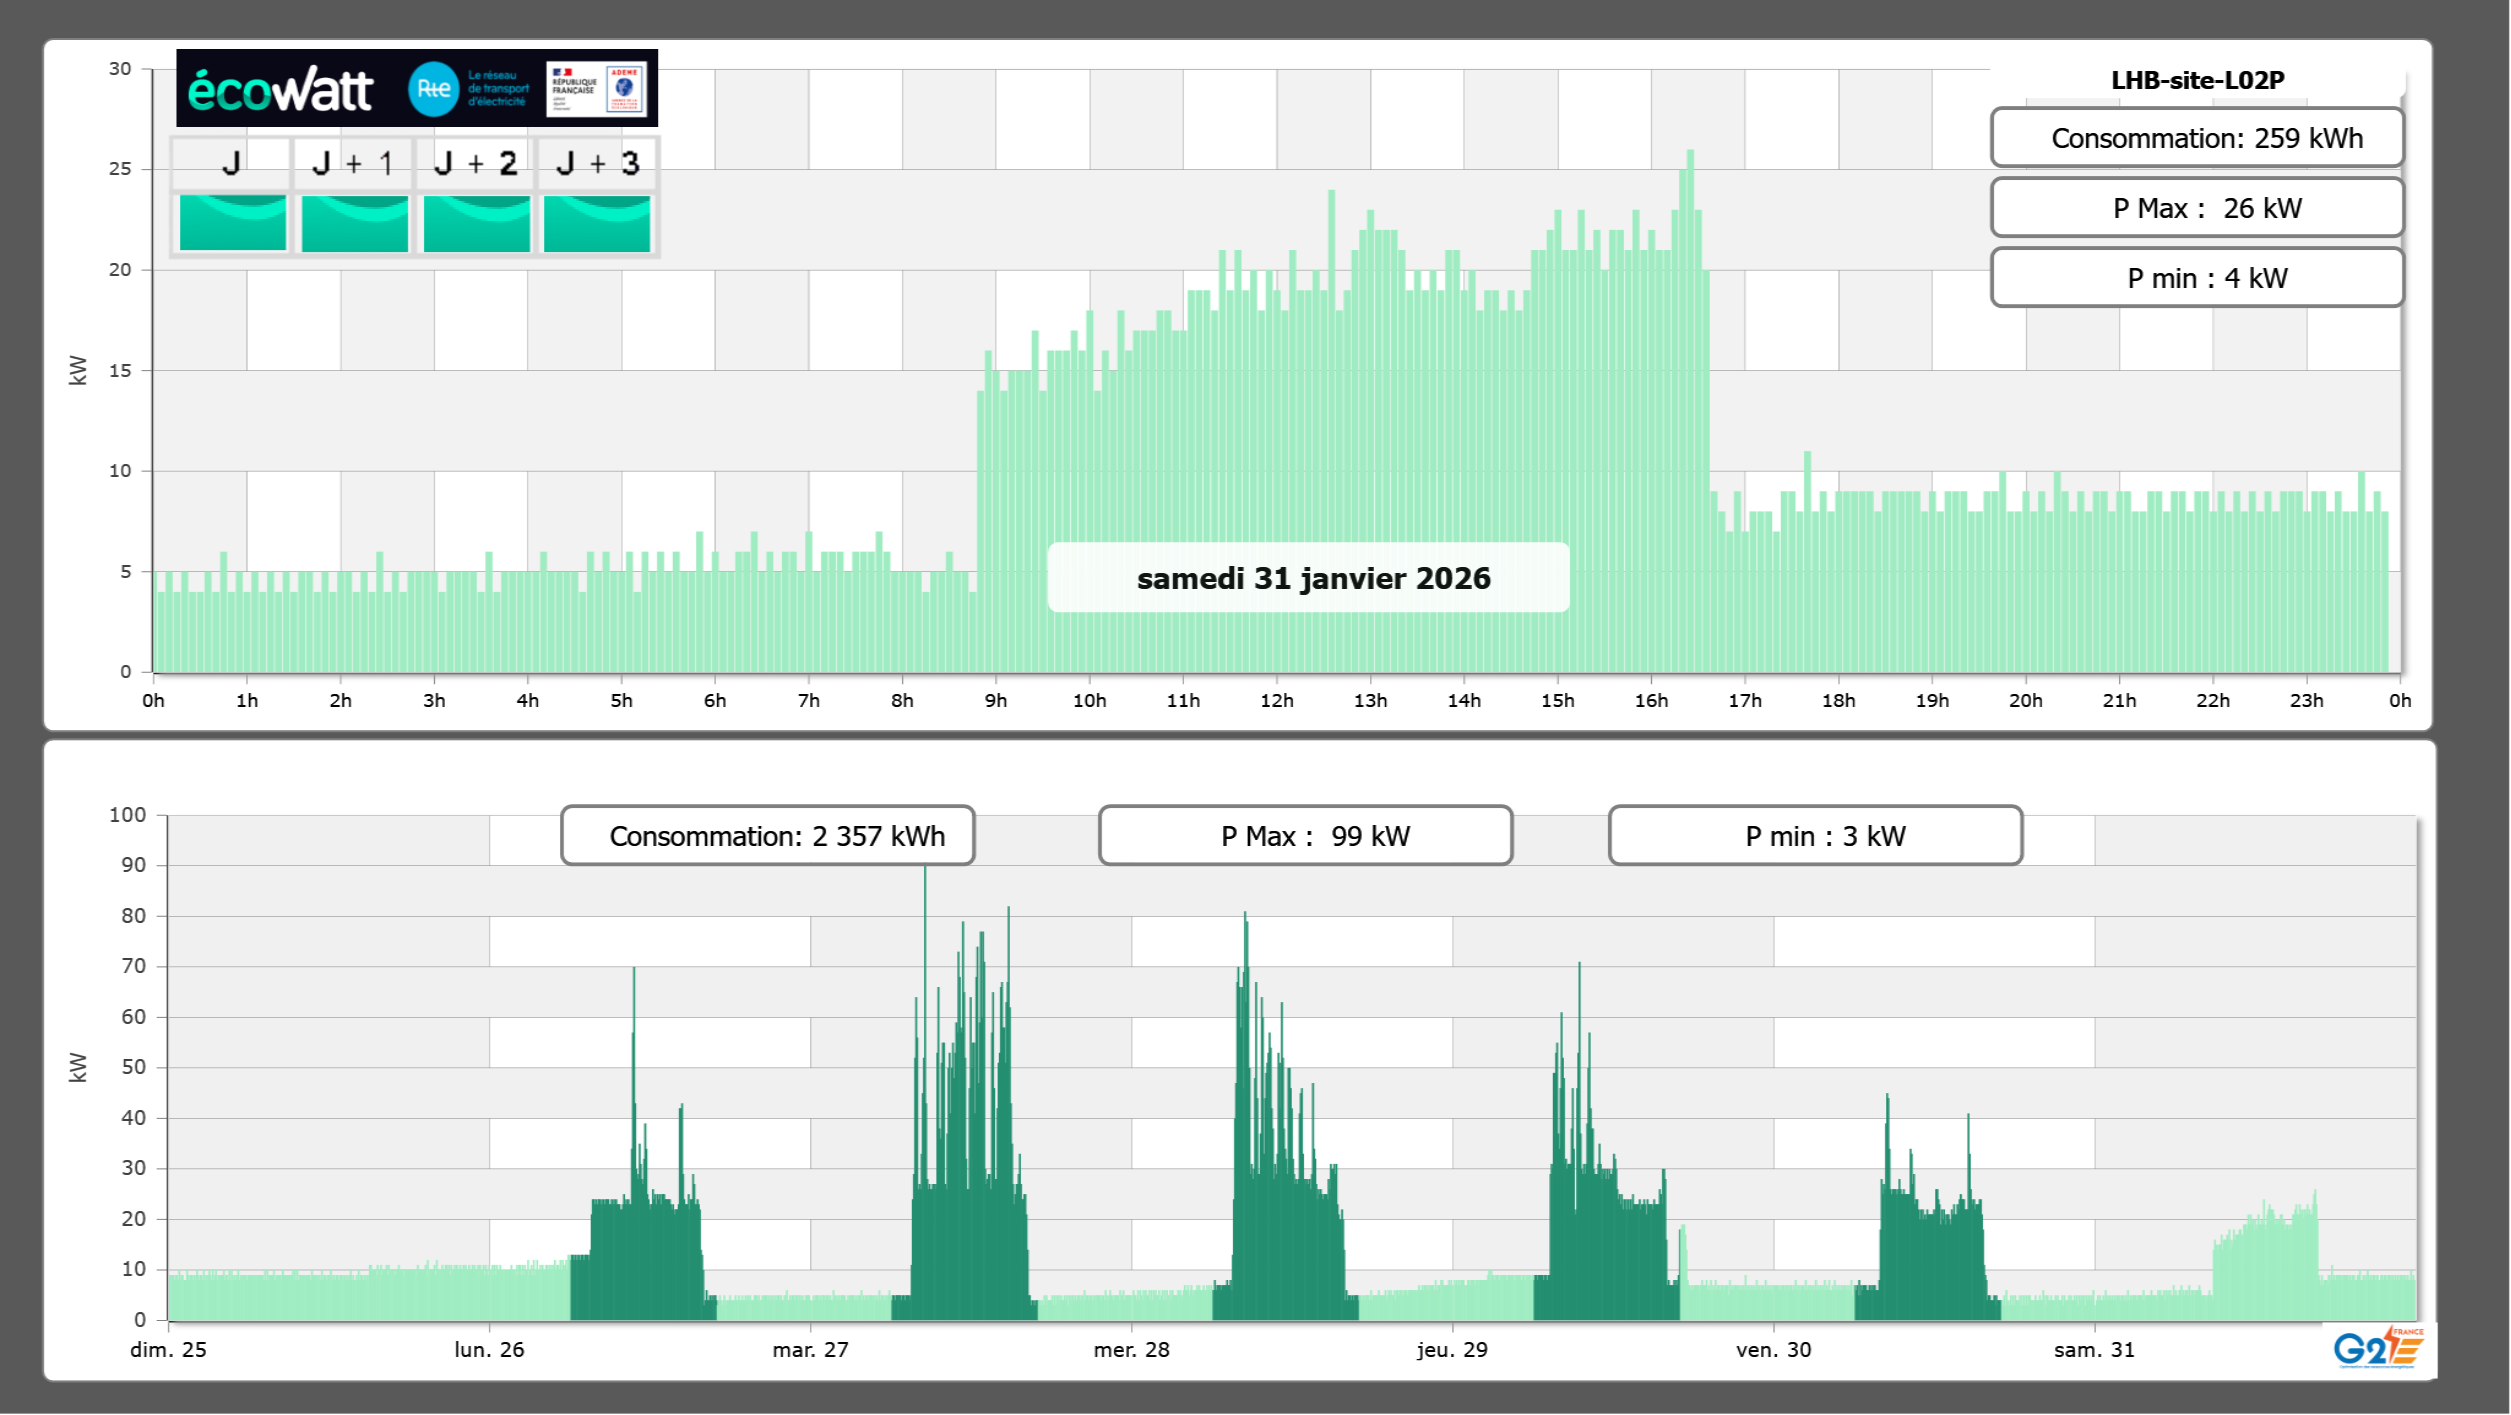Click the daily Consommation: 259 kWh box
Screen dimensions: 2511x1415
pyautogui.click(x=2197, y=138)
